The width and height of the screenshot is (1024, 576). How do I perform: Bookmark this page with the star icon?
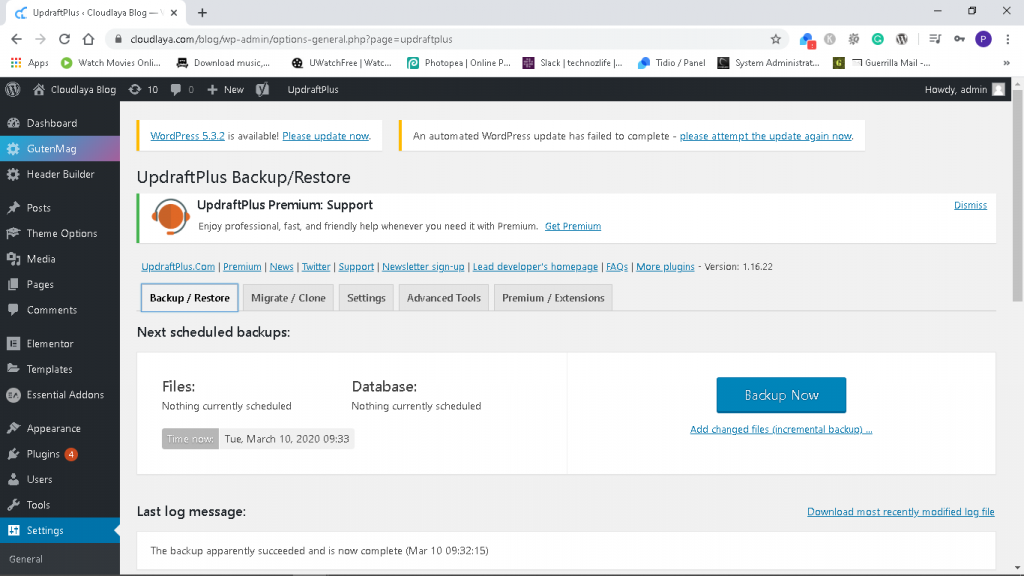[x=776, y=39]
